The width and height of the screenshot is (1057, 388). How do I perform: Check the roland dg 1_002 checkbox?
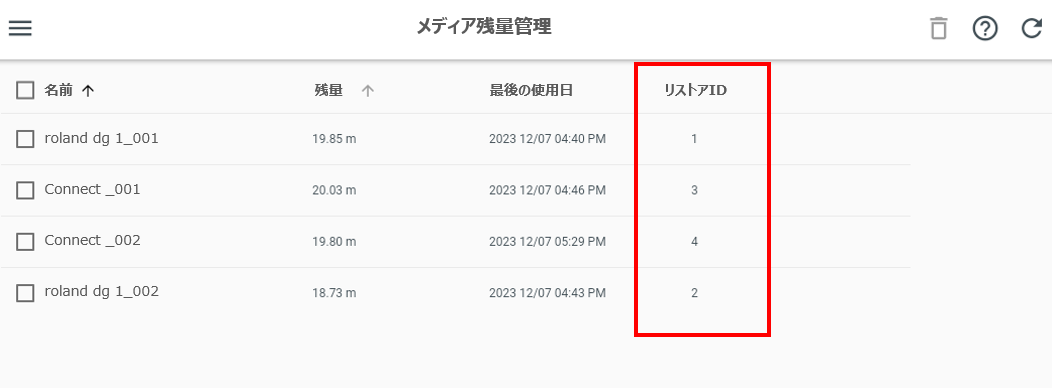25,293
